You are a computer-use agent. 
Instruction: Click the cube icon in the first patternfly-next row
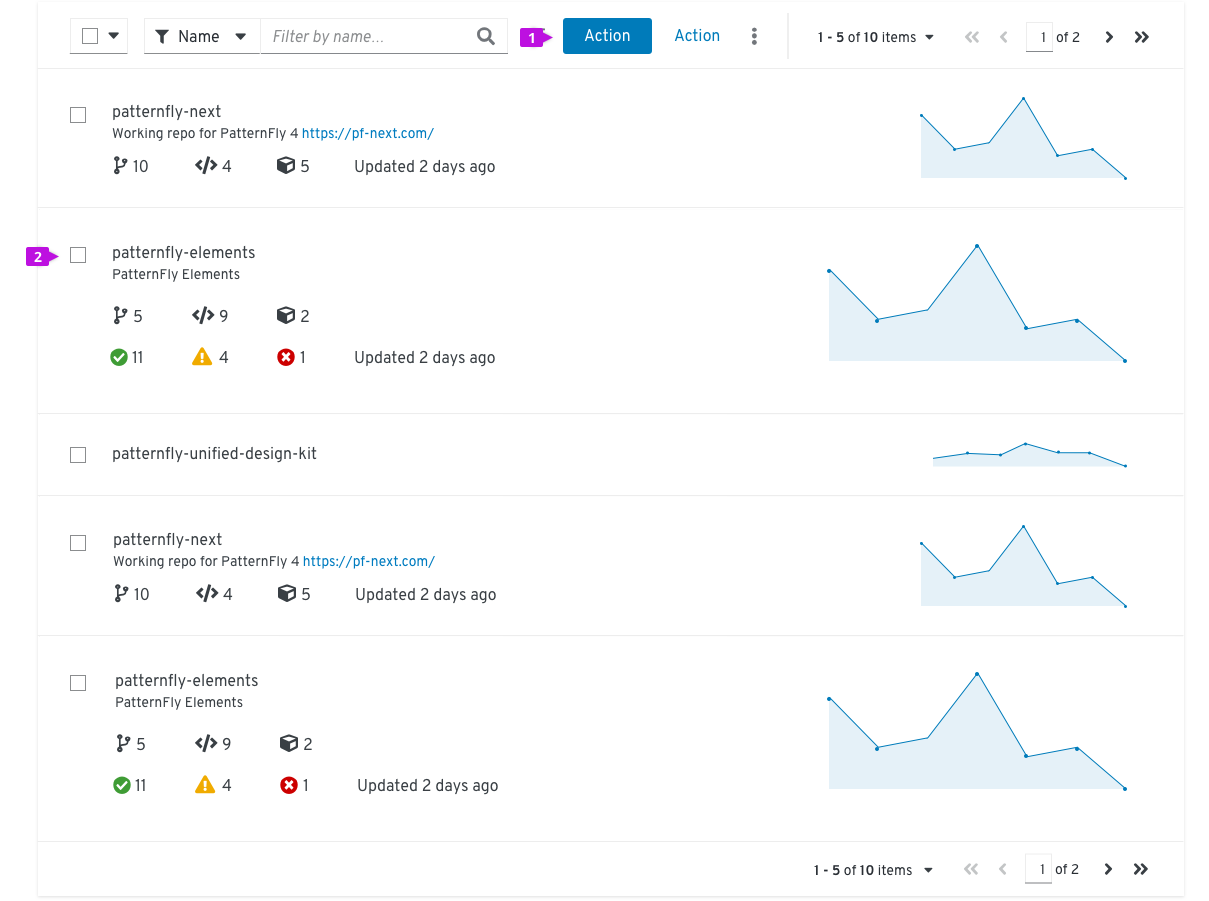(x=286, y=166)
